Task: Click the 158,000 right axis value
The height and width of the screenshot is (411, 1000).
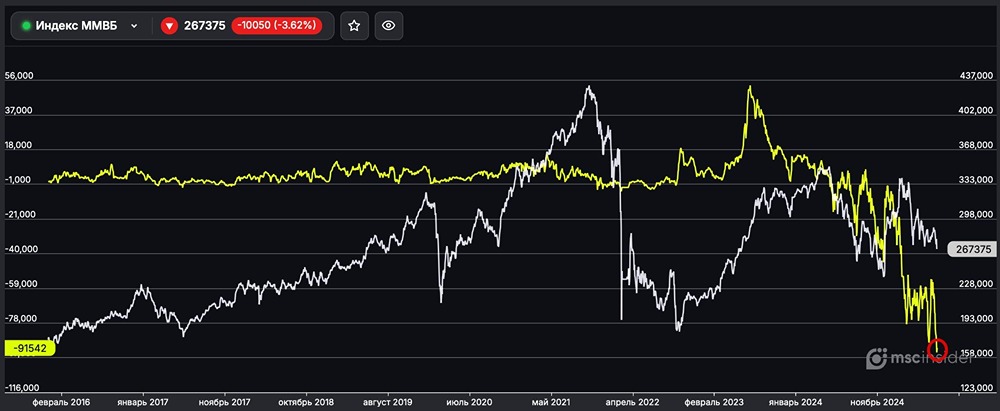Action: tap(977, 353)
